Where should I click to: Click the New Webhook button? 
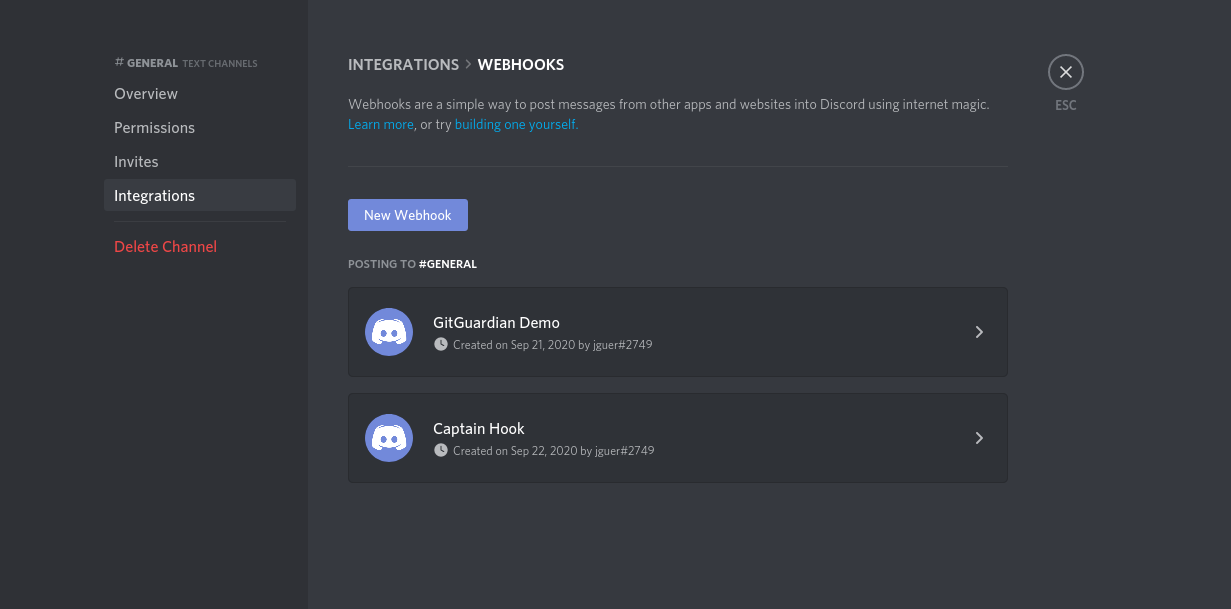(x=408, y=215)
